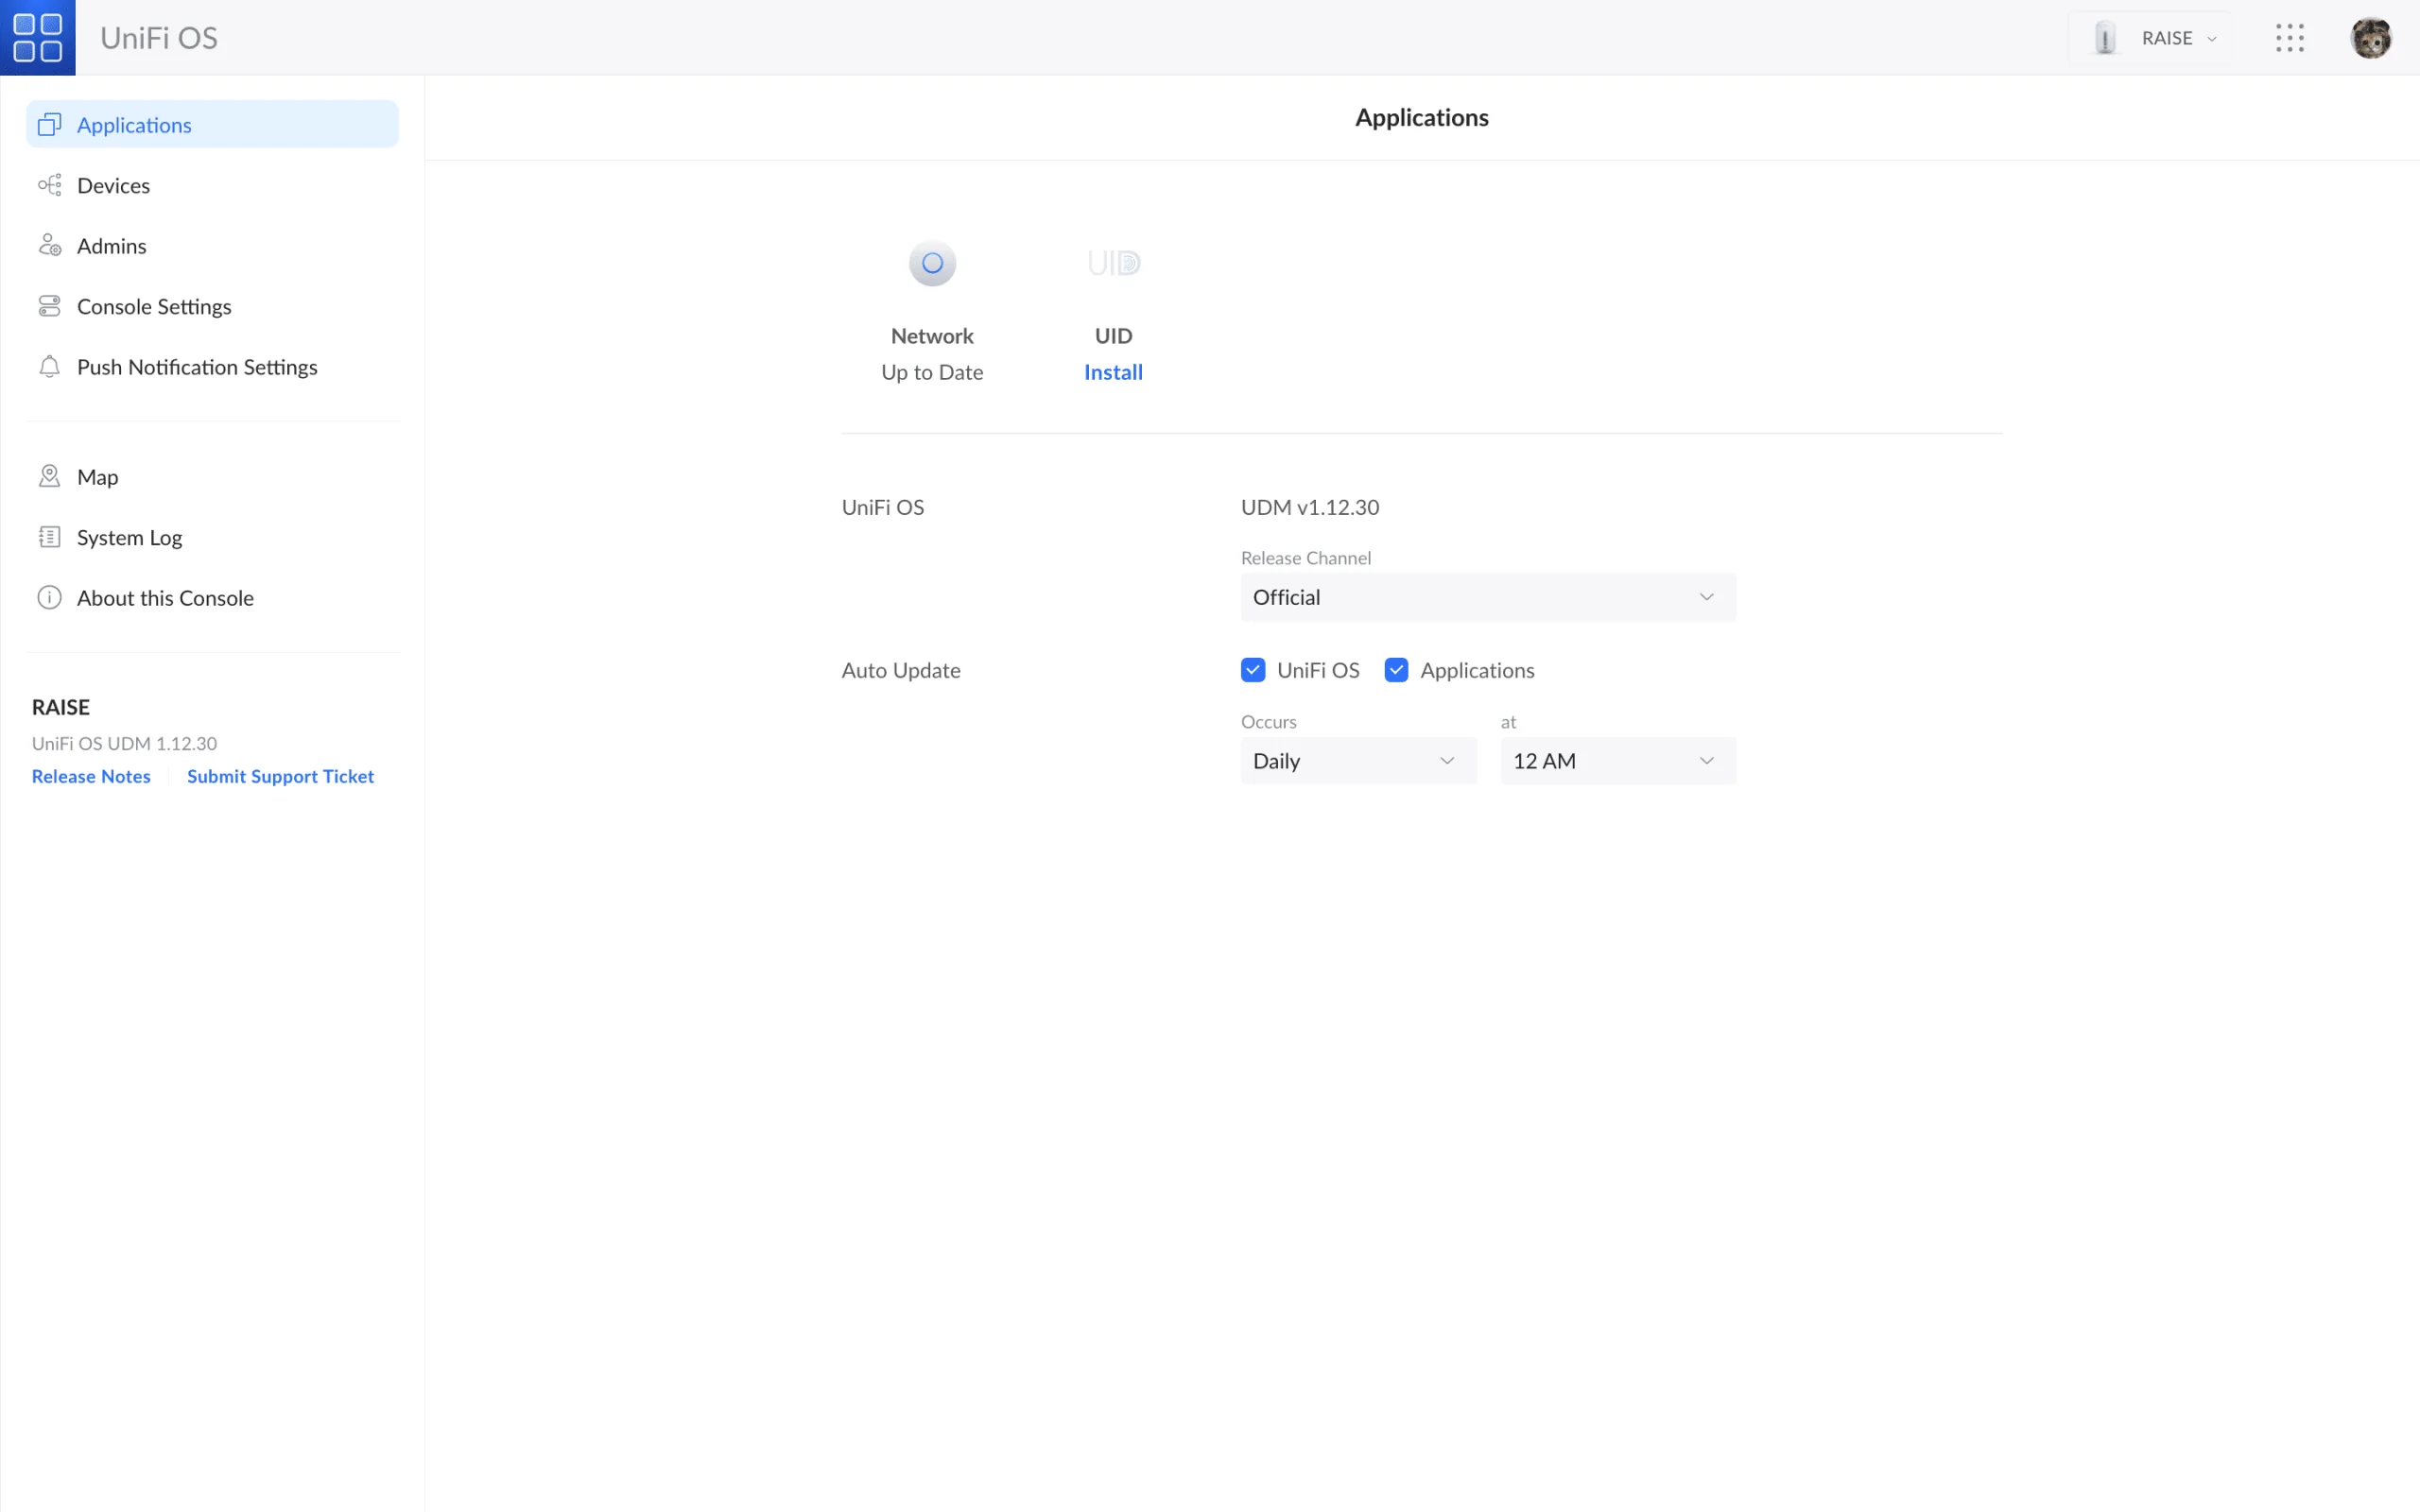Screen dimensions: 2420x1512
Task: Launch the Network application icon
Action: 932,264
